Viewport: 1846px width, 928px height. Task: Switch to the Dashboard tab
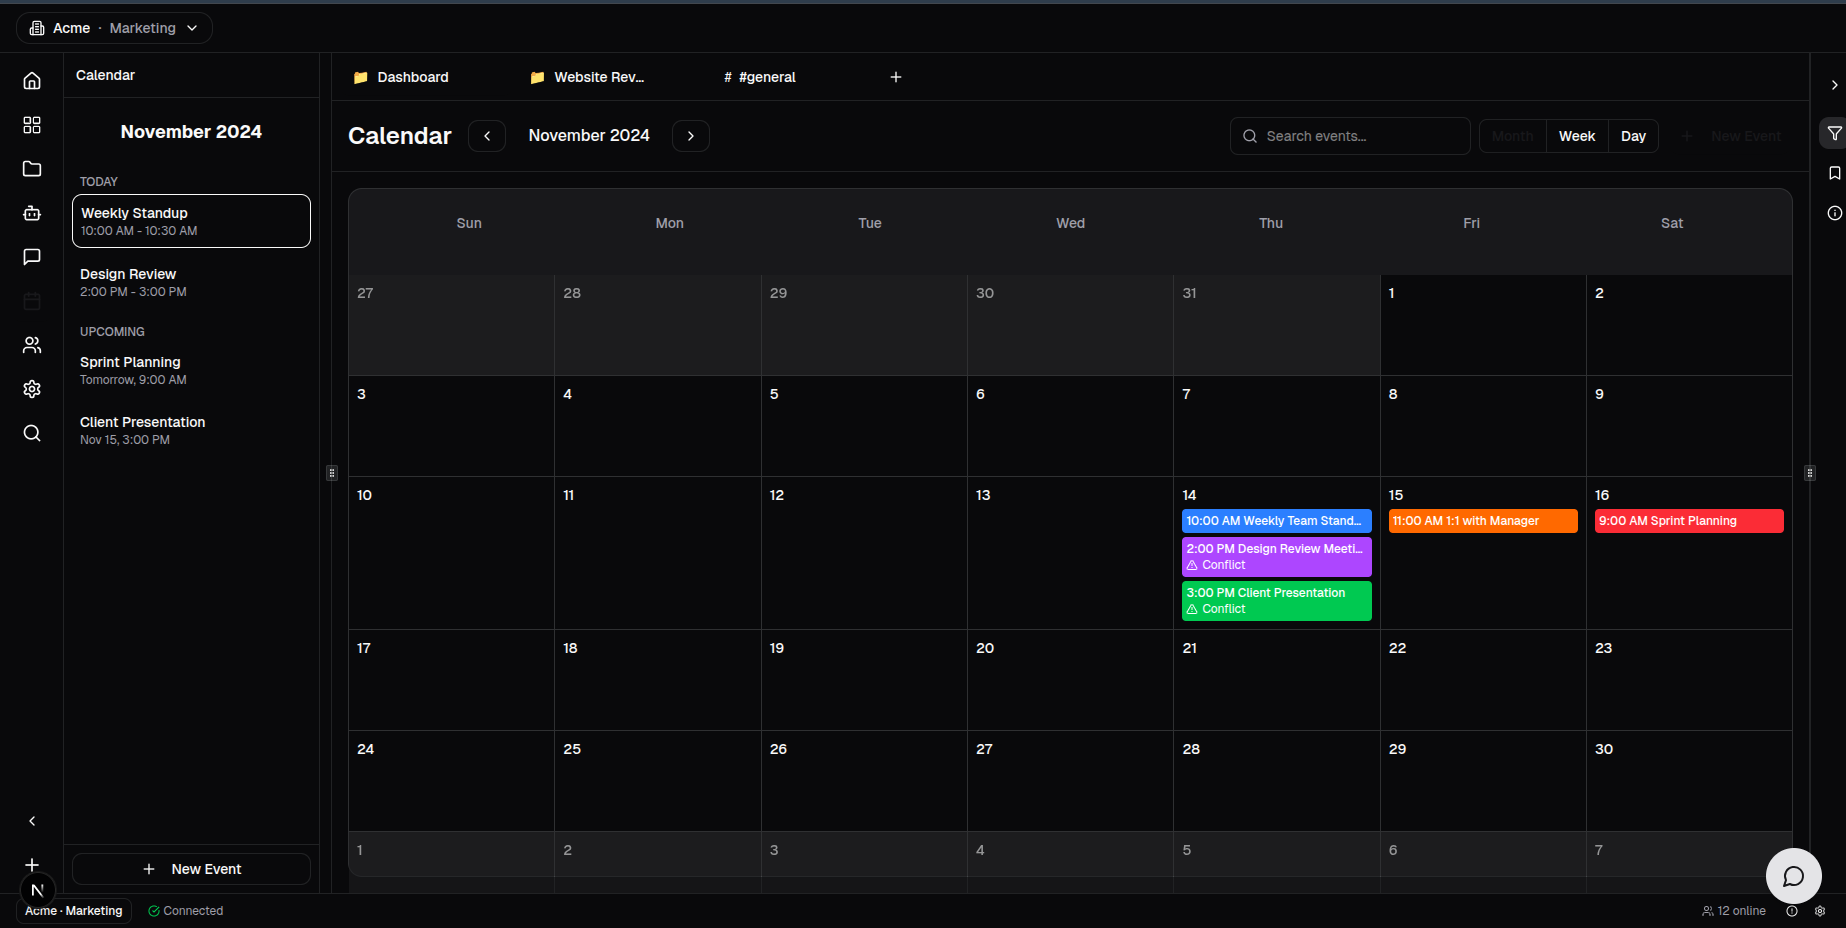click(412, 77)
